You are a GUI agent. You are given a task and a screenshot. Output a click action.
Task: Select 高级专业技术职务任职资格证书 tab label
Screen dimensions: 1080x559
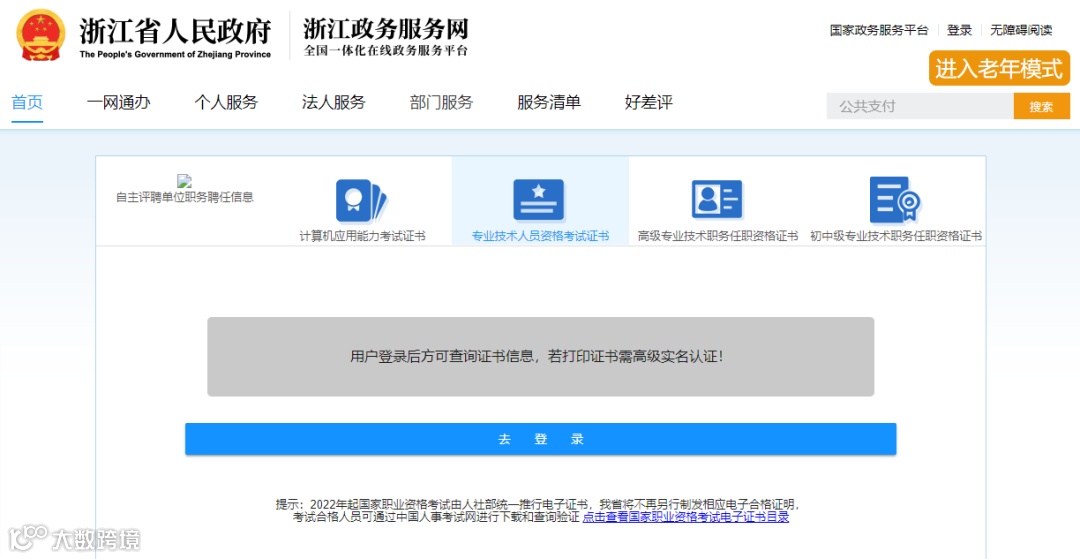click(718, 236)
